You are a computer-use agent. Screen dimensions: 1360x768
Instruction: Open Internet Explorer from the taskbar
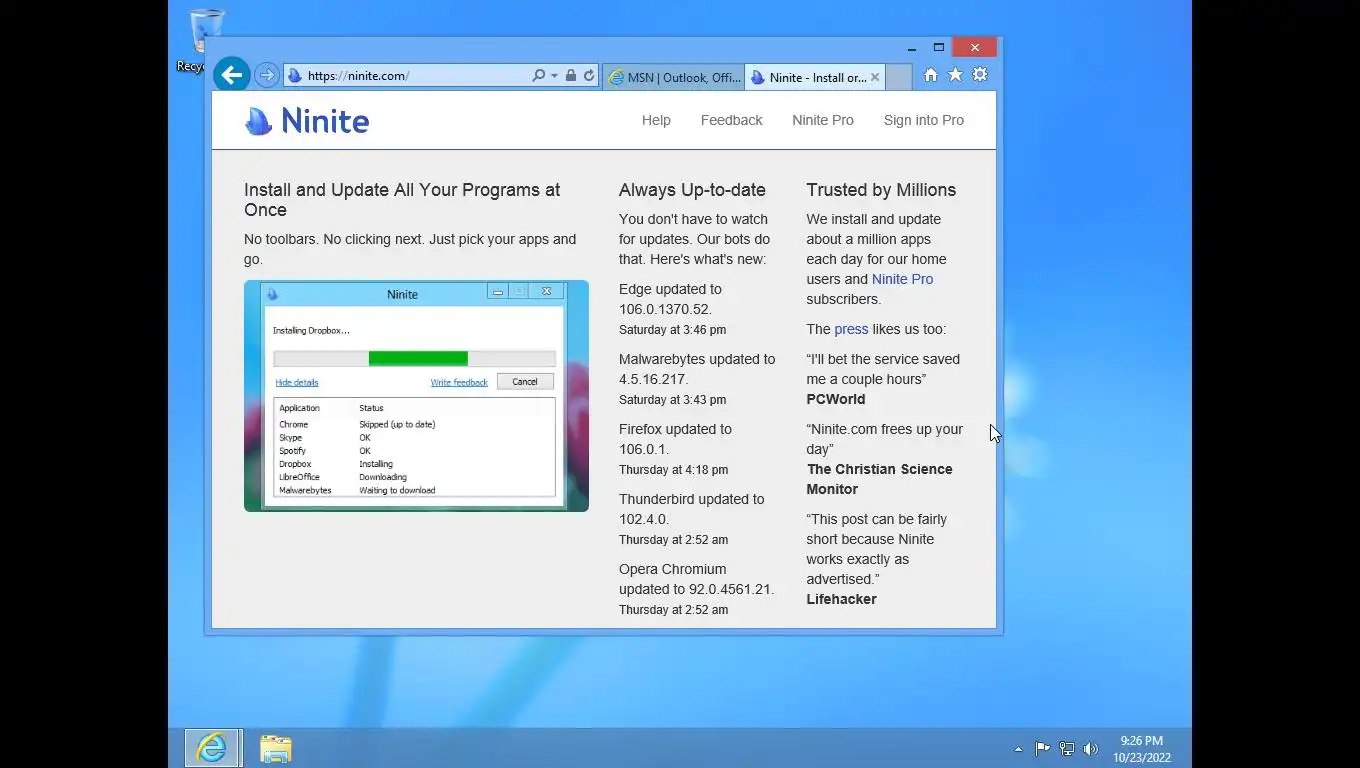click(212, 748)
